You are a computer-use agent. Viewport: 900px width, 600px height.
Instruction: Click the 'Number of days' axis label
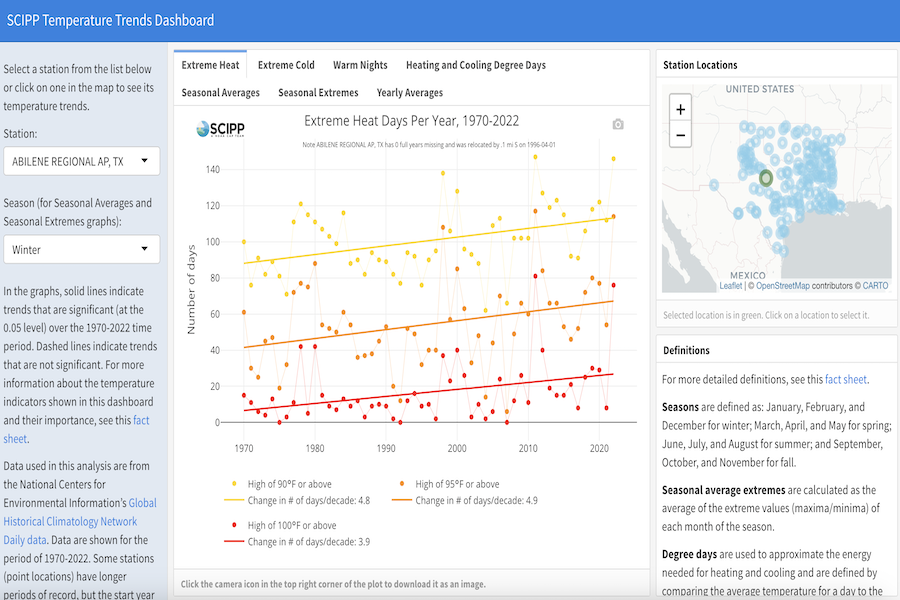click(x=191, y=289)
